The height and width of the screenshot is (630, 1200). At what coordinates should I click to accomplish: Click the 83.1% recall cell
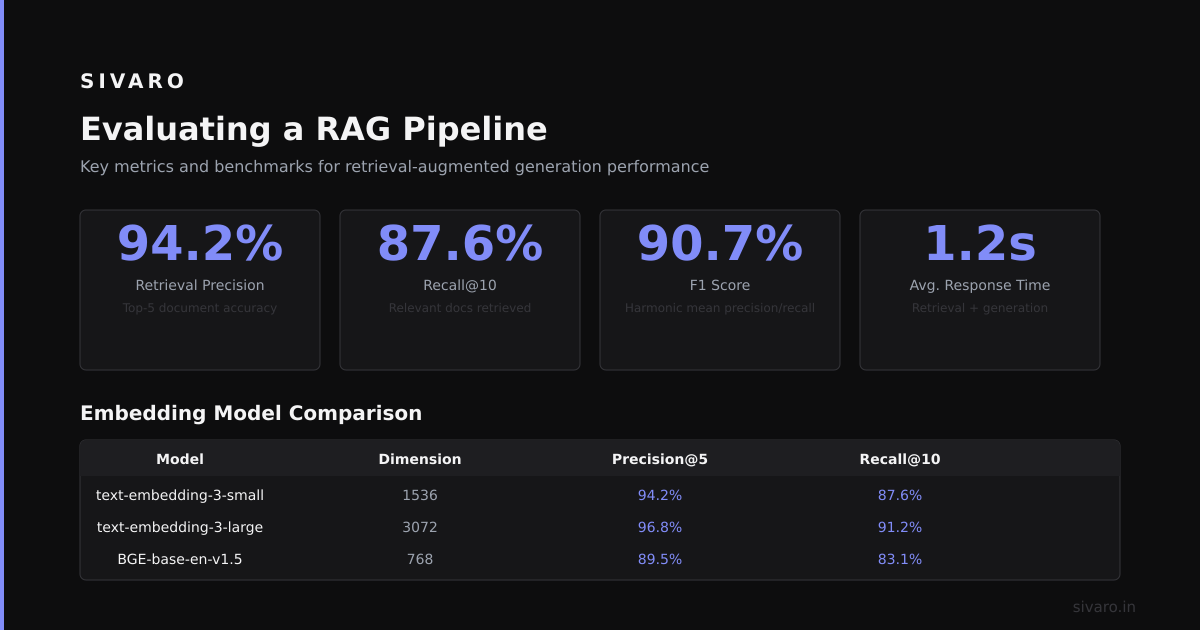[x=900, y=559]
